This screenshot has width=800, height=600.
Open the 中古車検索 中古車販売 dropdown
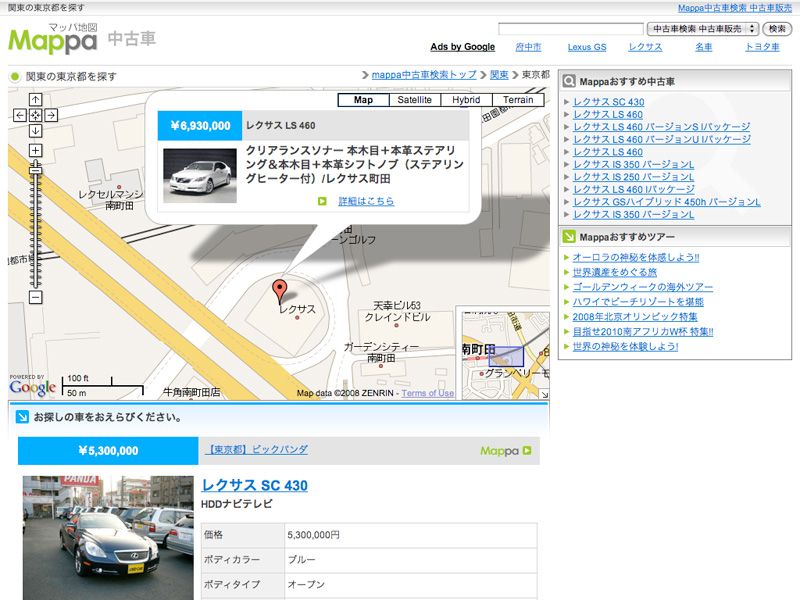[x=703, y=29]
